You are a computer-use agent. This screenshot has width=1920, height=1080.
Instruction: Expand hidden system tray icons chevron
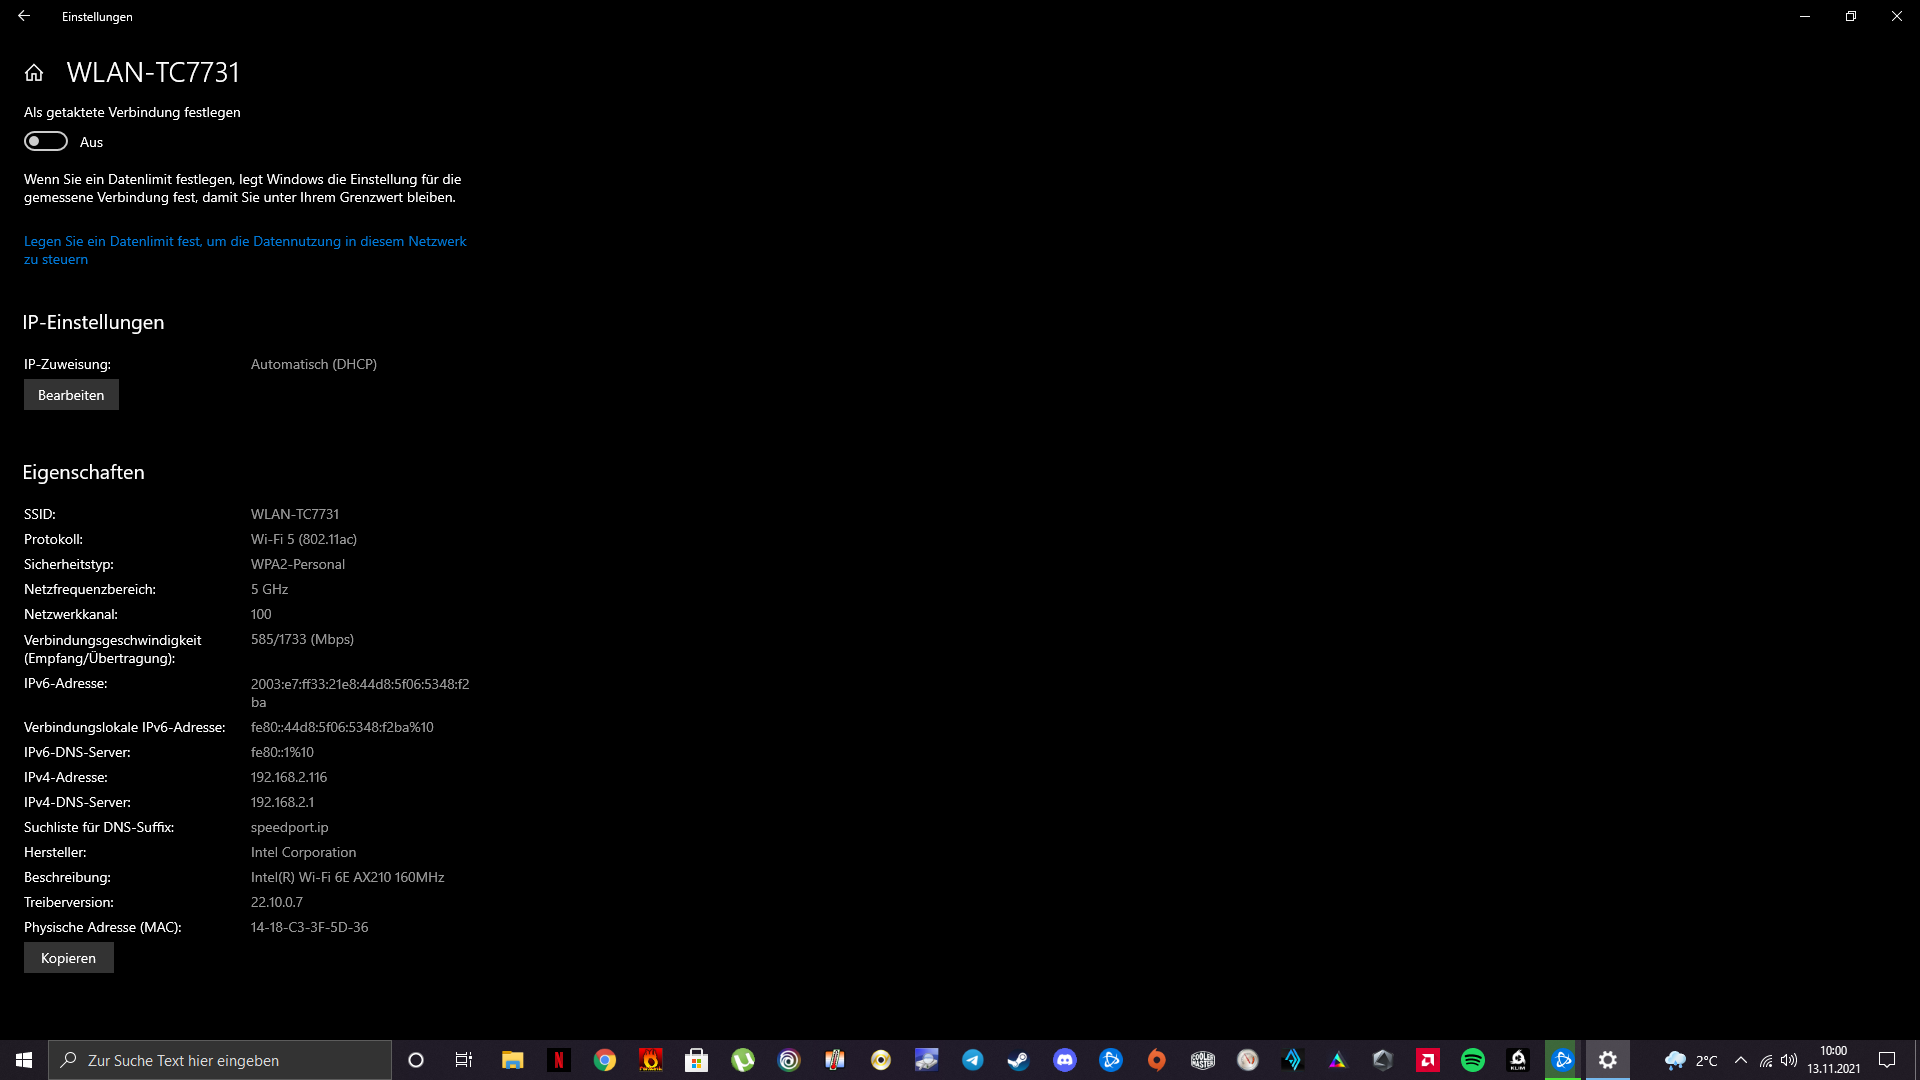1741,1060
